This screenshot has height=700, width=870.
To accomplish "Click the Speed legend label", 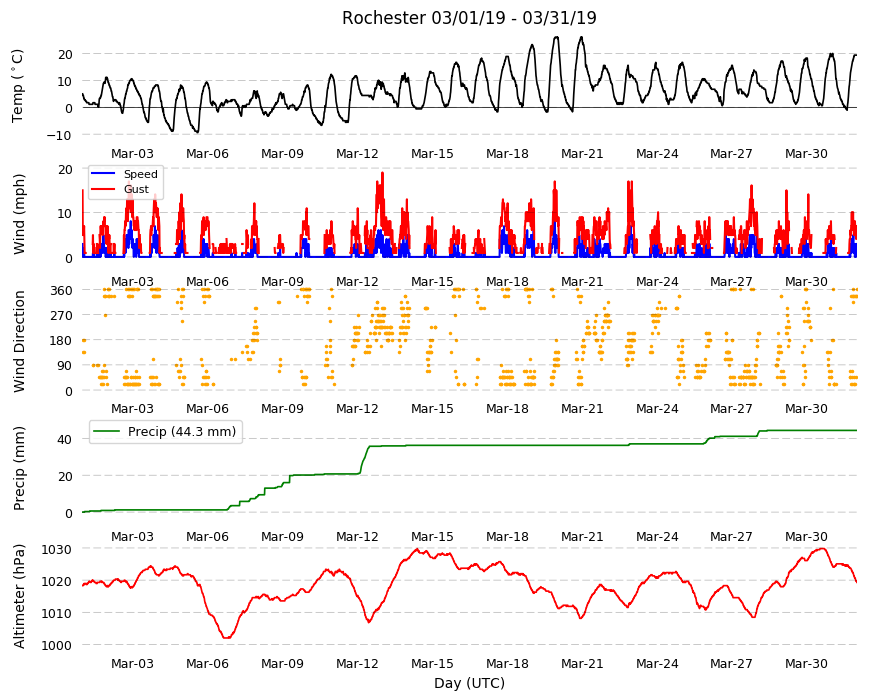I will tap(140, 174).
